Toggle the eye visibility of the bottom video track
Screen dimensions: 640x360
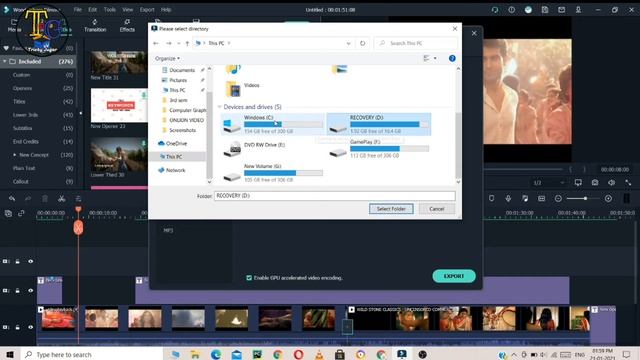coord(31,327)
